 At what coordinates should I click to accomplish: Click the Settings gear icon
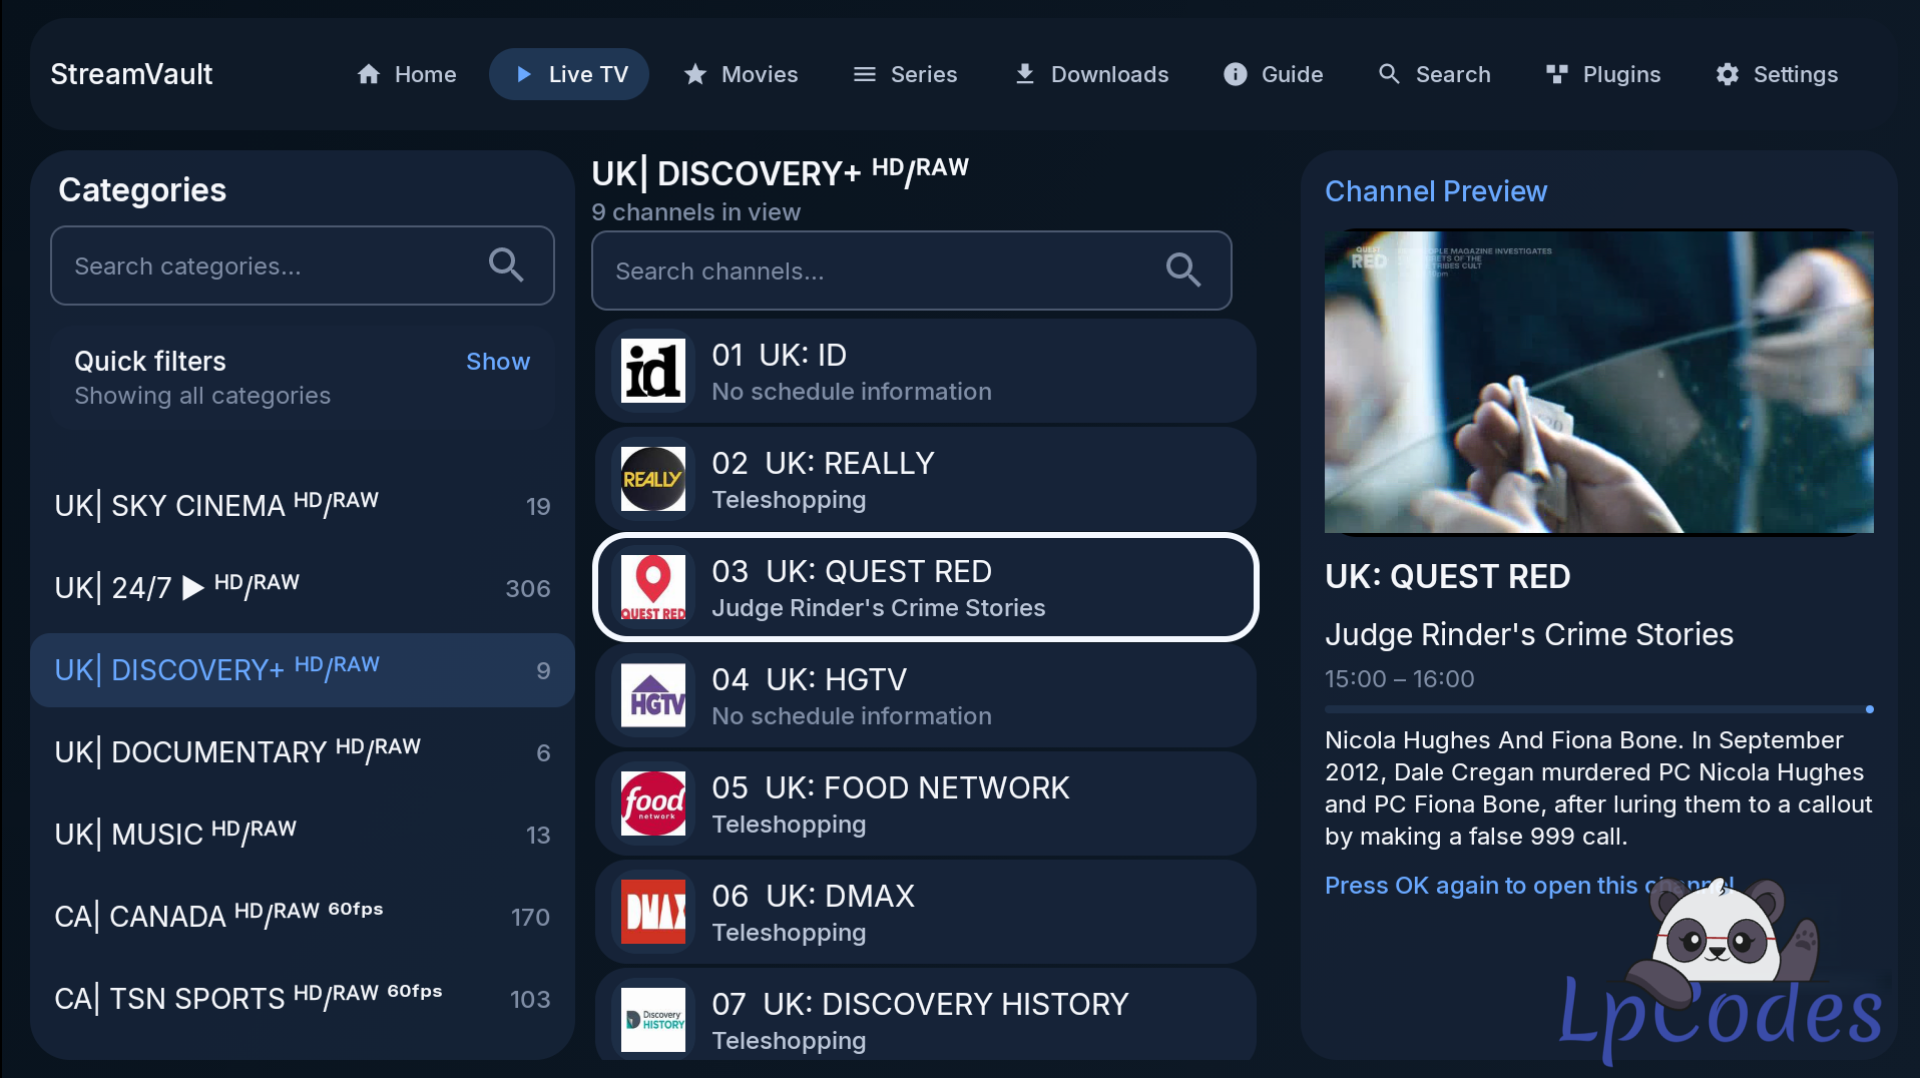coord(1727,74)
